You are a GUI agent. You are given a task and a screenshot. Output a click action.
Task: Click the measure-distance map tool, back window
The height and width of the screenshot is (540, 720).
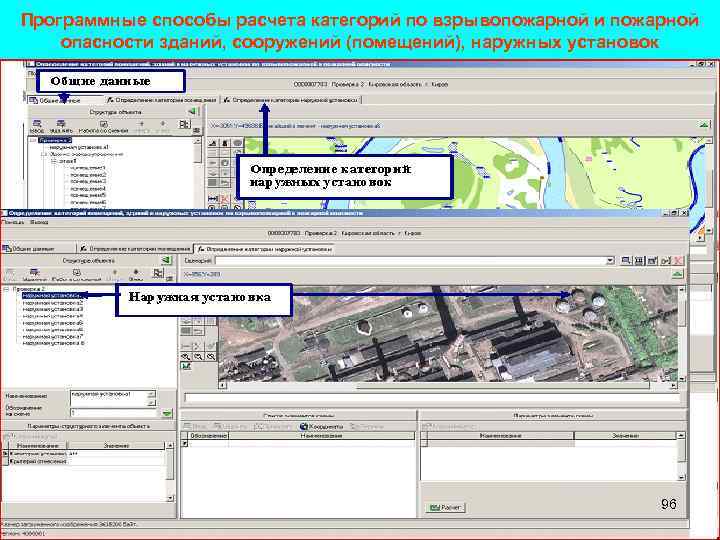(x=213, y=198)
